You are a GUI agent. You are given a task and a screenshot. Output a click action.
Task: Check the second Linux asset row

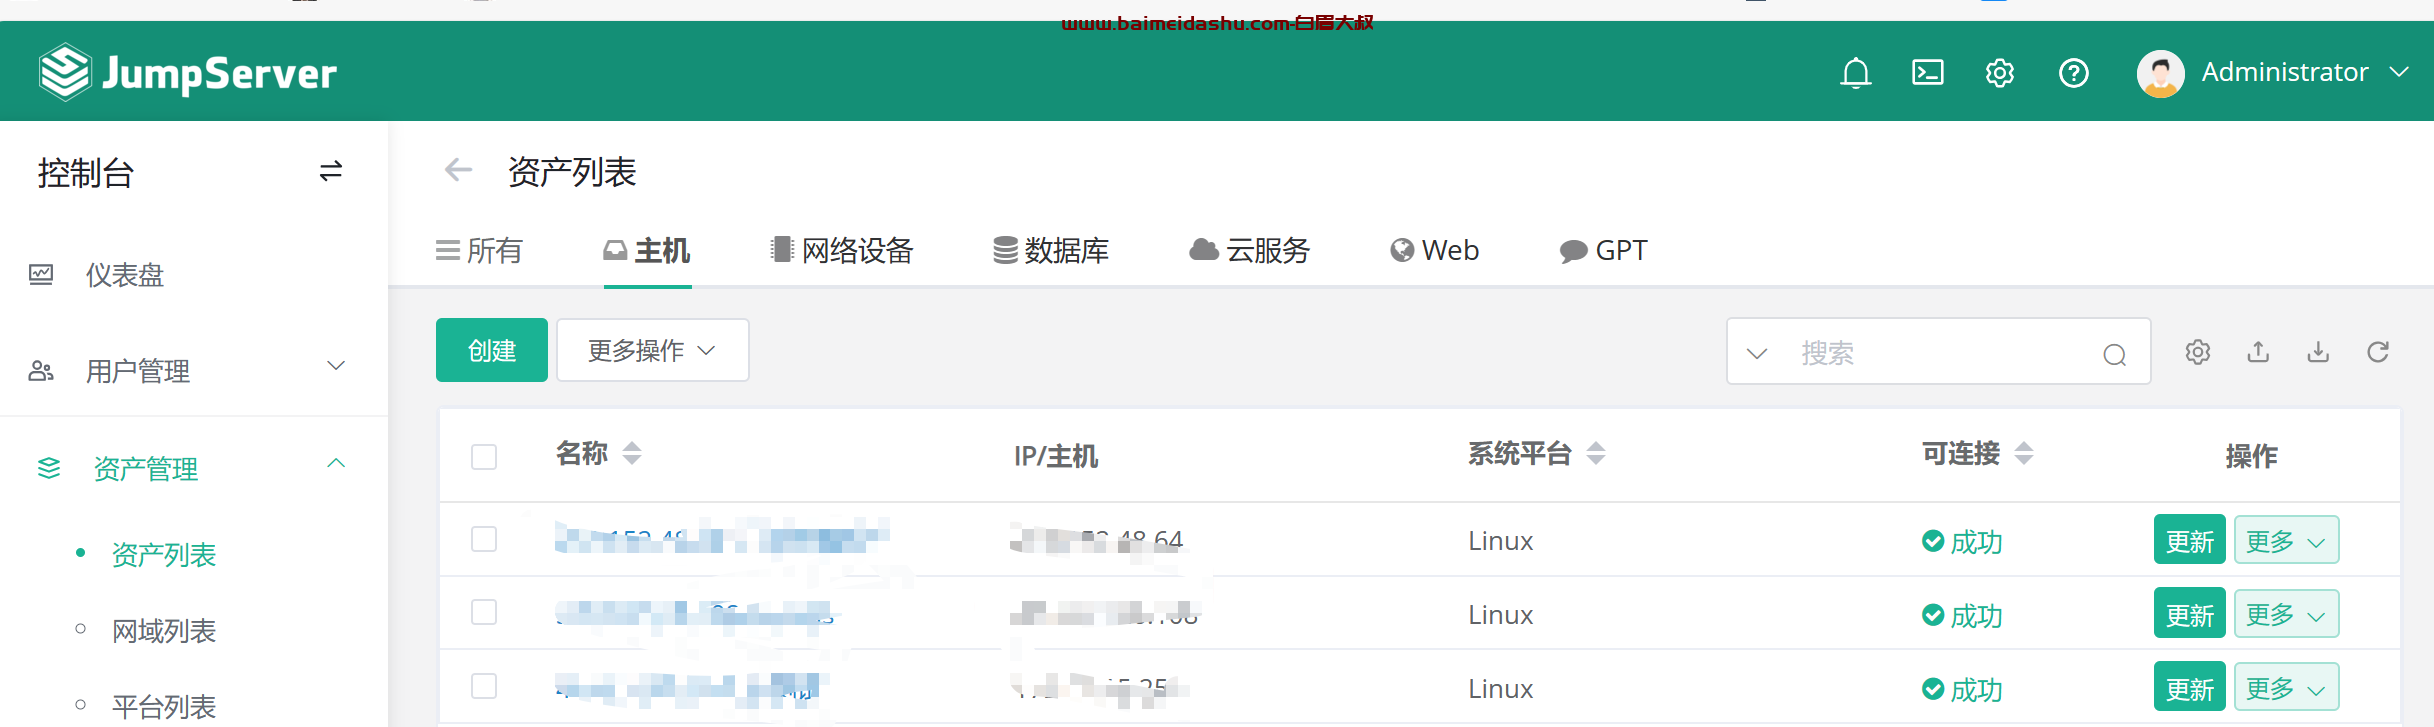(x=484, y=612)
